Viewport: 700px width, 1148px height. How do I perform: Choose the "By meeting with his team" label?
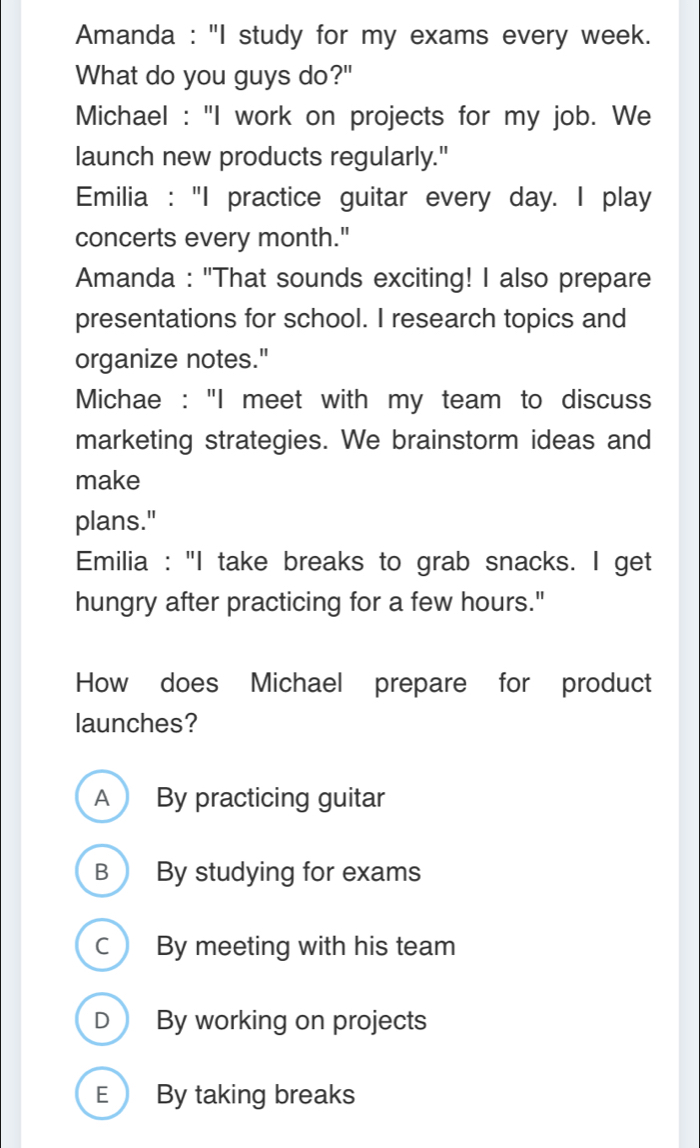306,947
